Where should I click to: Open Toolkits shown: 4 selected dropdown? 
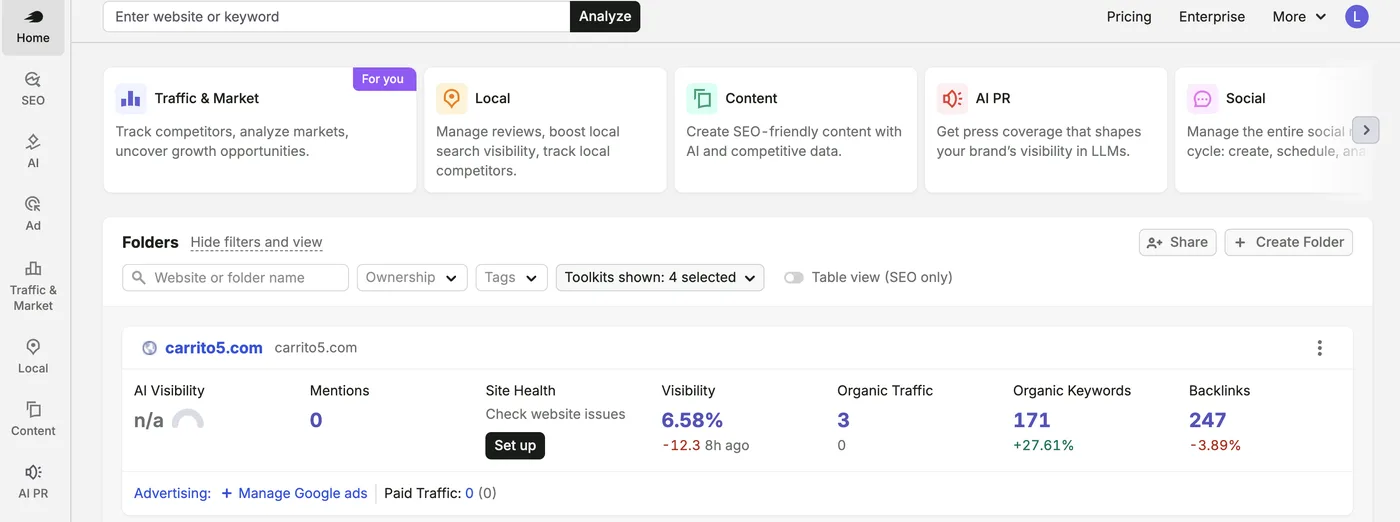[660, 277]
